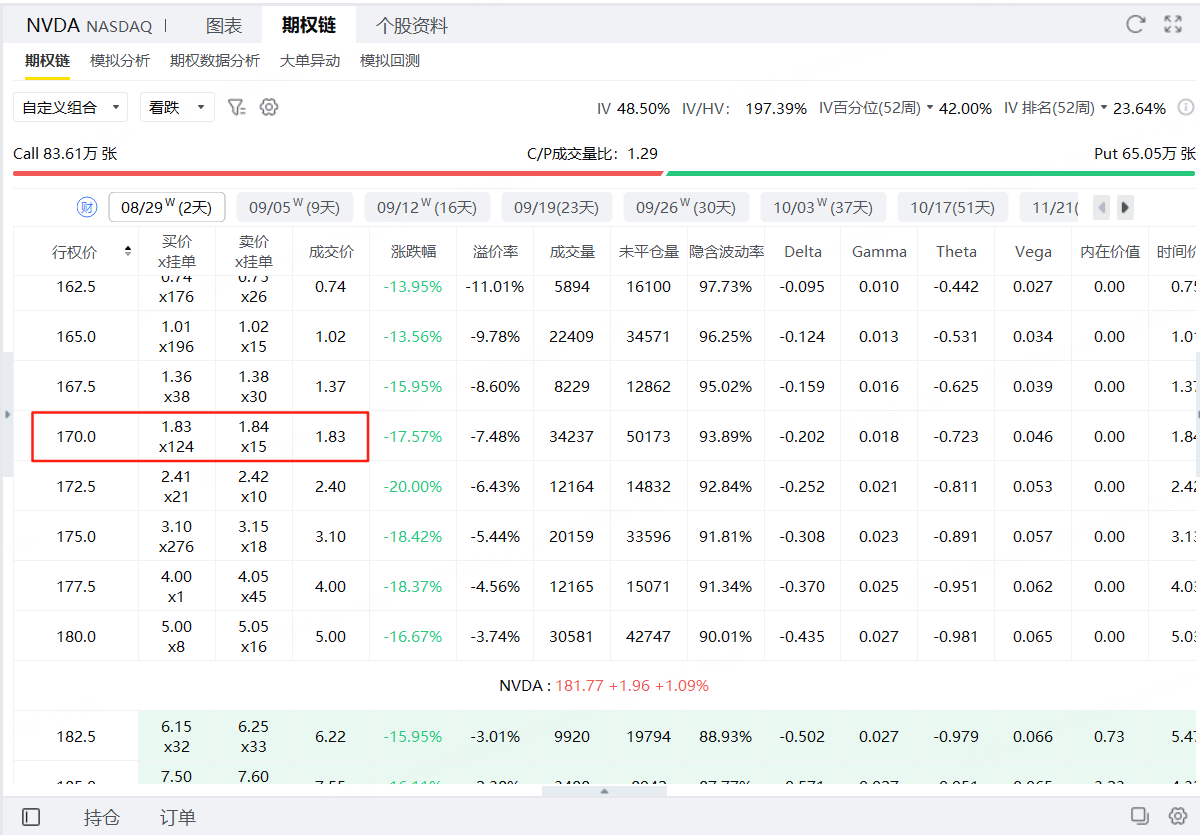The width and height of the screenshot is (1200, 835).
Task: Click bid 3.10 x276 in 175.0 row
Action: [x=177, y=536]
